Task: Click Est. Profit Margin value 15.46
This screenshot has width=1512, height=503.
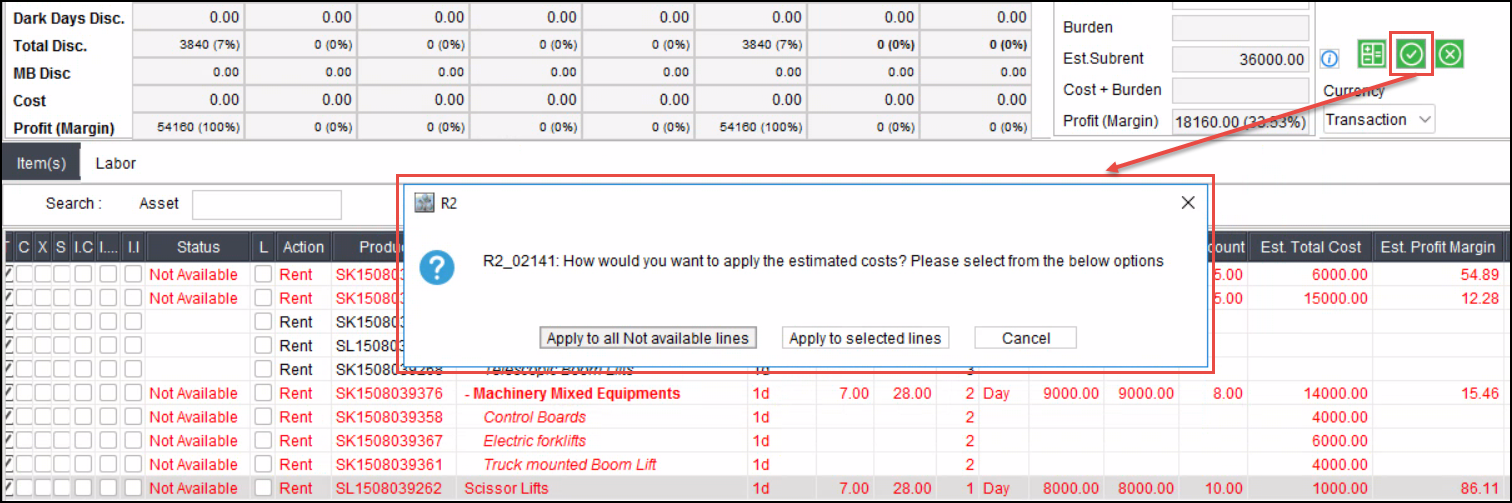Action: pos(1479,394)
